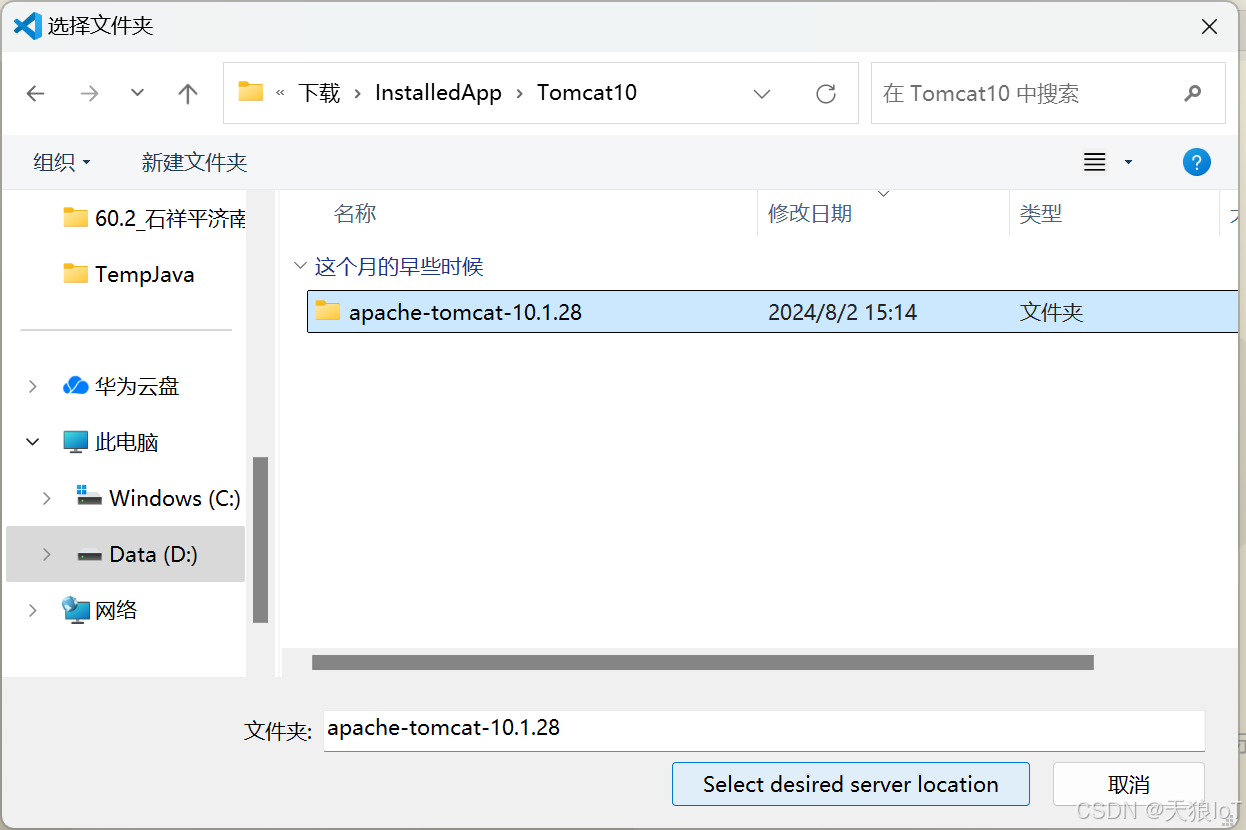Select Tomcat10 breadcrumb segment
Viewport: 1246px width, 830px height.
point(587,93)
